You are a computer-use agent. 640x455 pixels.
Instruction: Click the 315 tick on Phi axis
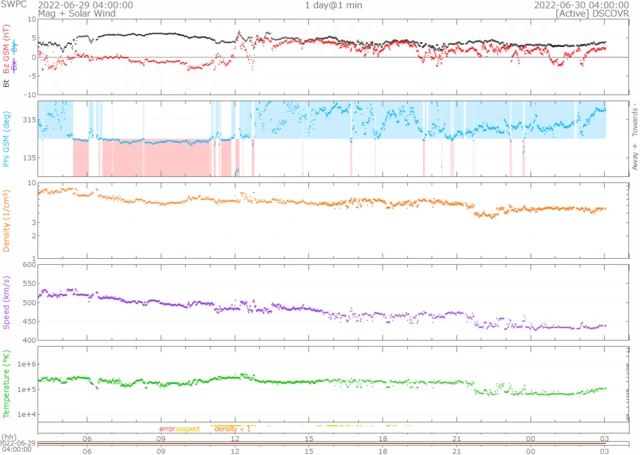tap(29, 120)
